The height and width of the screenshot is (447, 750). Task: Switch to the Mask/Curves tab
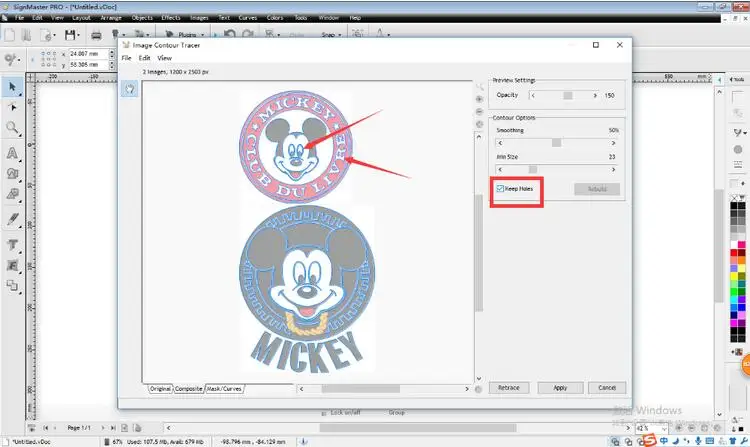pos(224,389)
